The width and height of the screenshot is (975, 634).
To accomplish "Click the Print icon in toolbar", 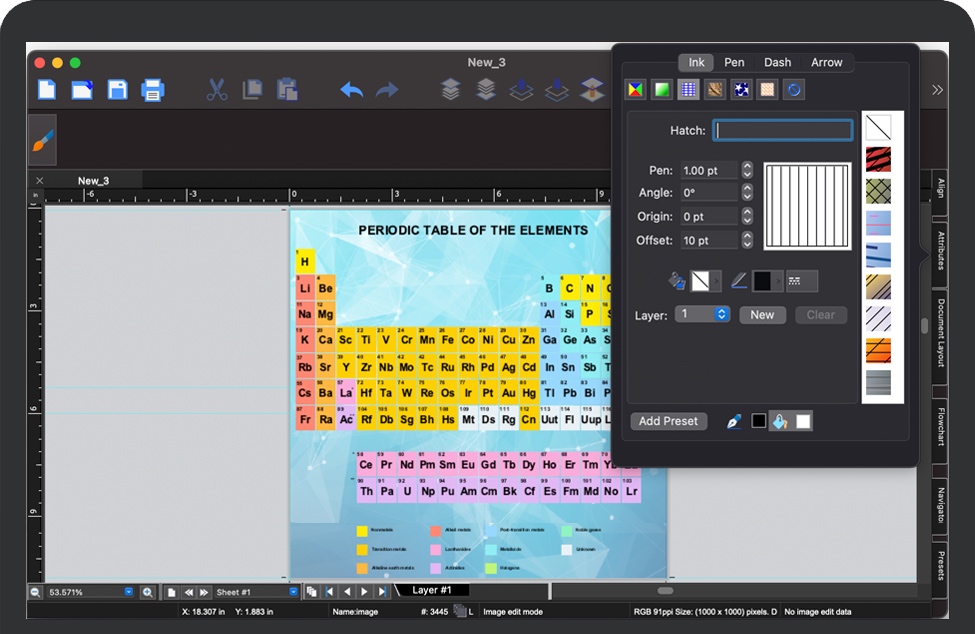I will click(x=152, y=90).
